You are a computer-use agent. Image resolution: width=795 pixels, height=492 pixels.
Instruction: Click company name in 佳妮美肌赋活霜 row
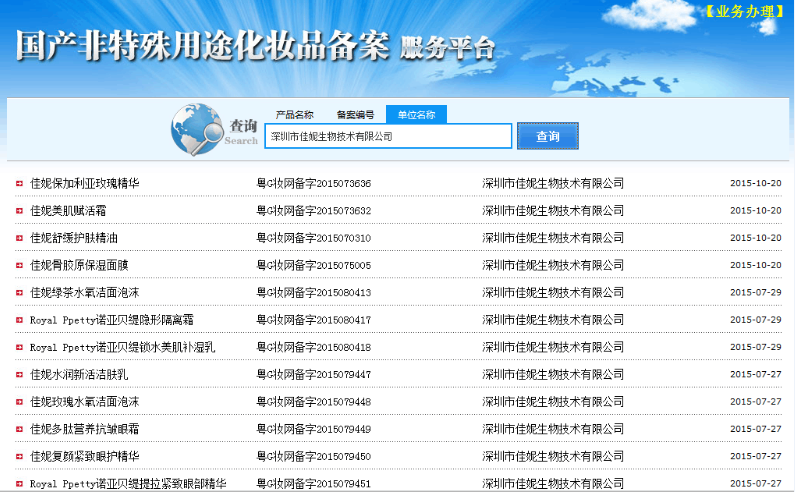tap(553, 210)
